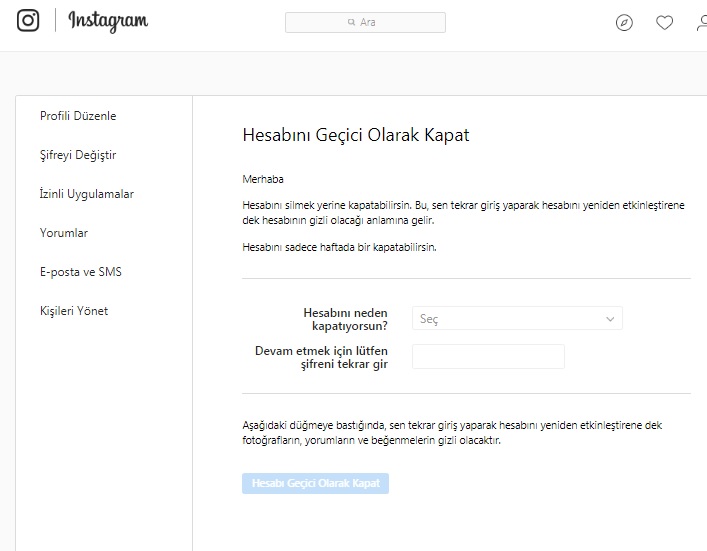
Task: Click the Ara search field
Action: (365, 22)
